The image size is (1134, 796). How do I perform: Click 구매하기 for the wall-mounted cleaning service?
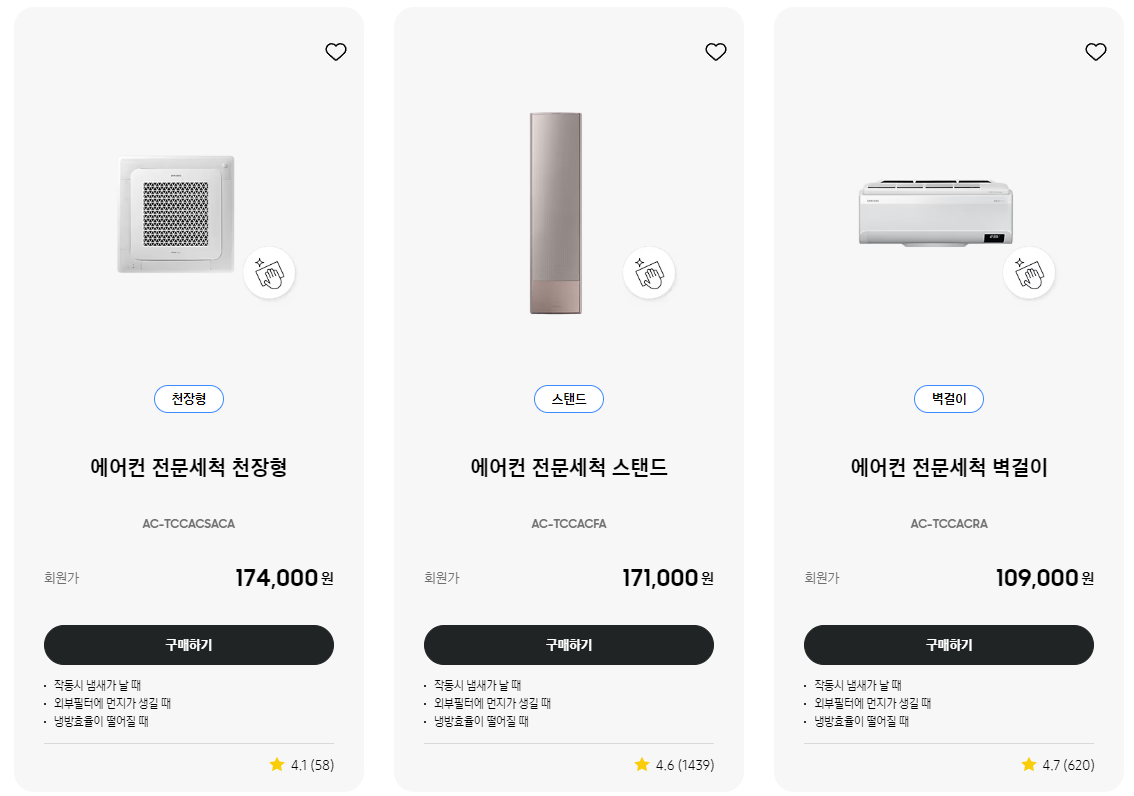pyautogui.click(x=948, y=645)
